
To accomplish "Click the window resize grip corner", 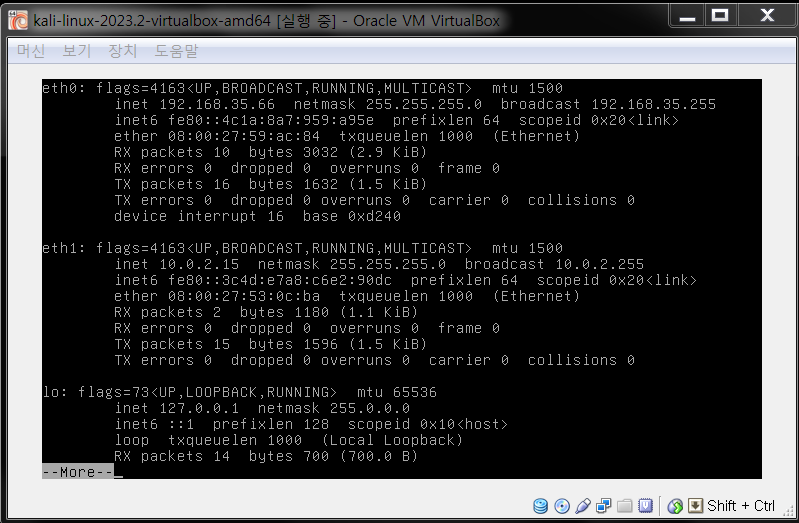I will tap(791, 511).
